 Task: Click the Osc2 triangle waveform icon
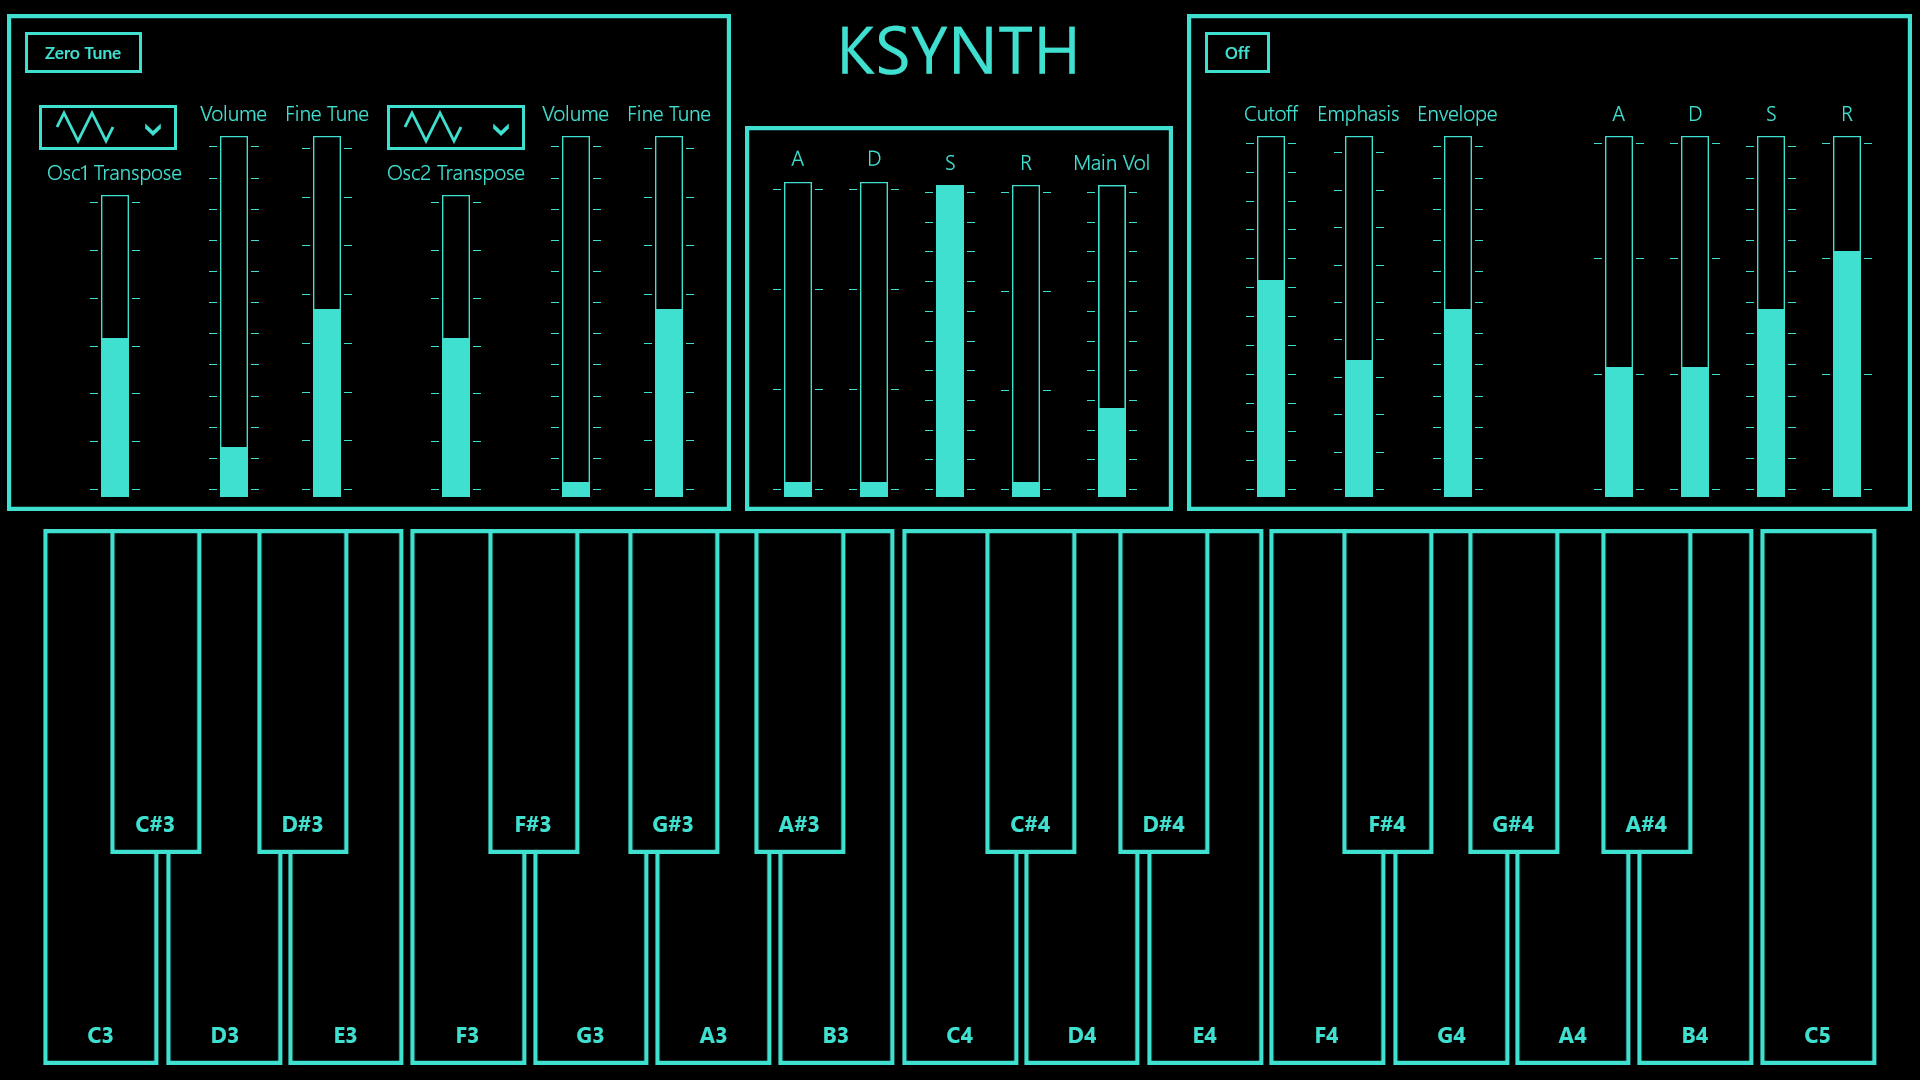pyautogui.click(x=433, y=128)
